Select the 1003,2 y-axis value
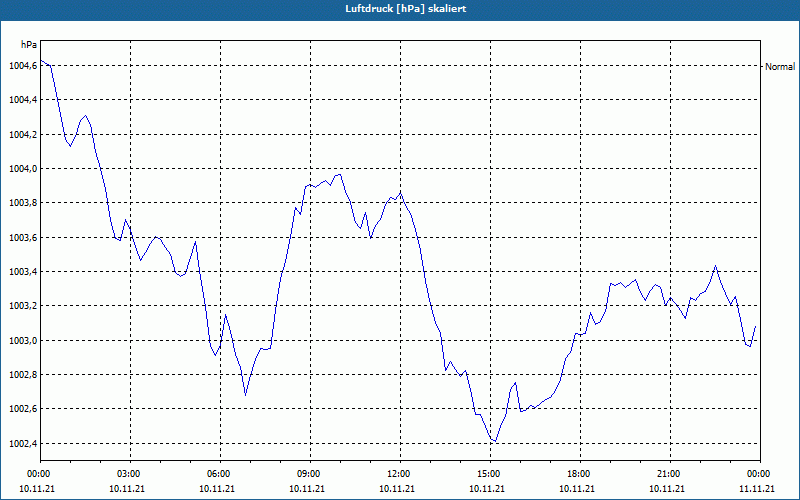The image size is (800, 500). (23, 306)
